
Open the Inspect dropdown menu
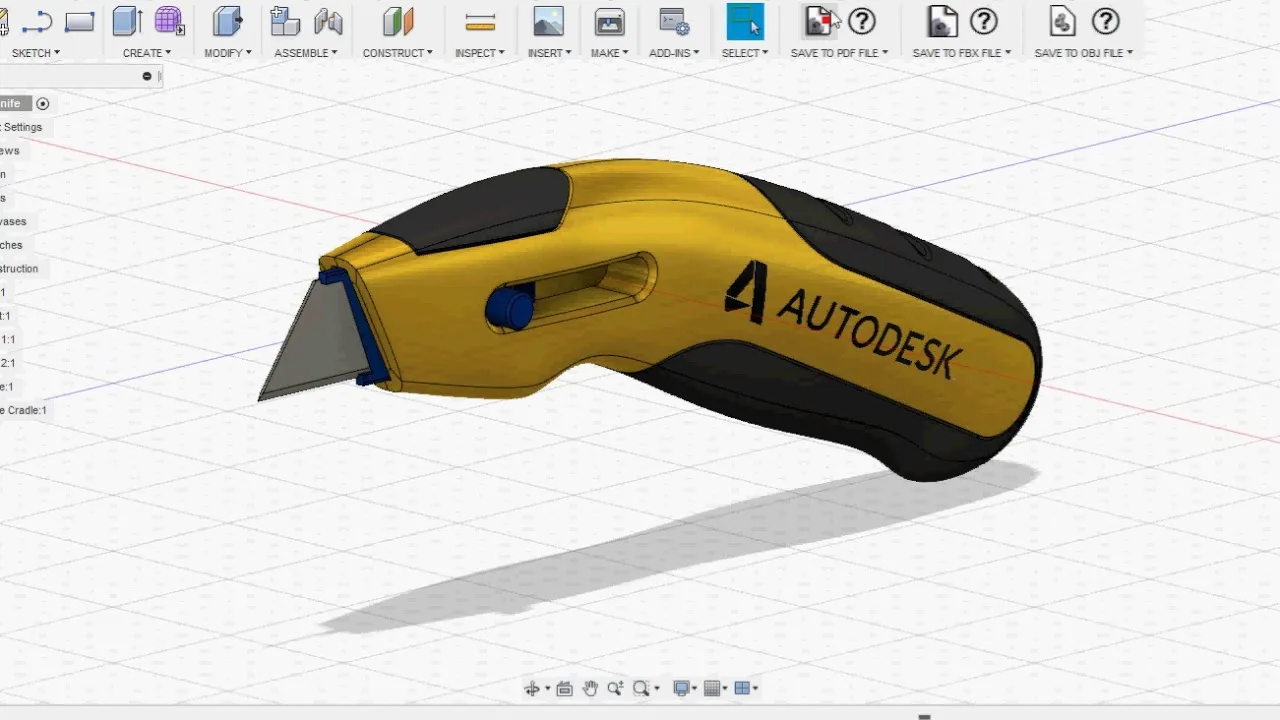(x=480, y=53)
